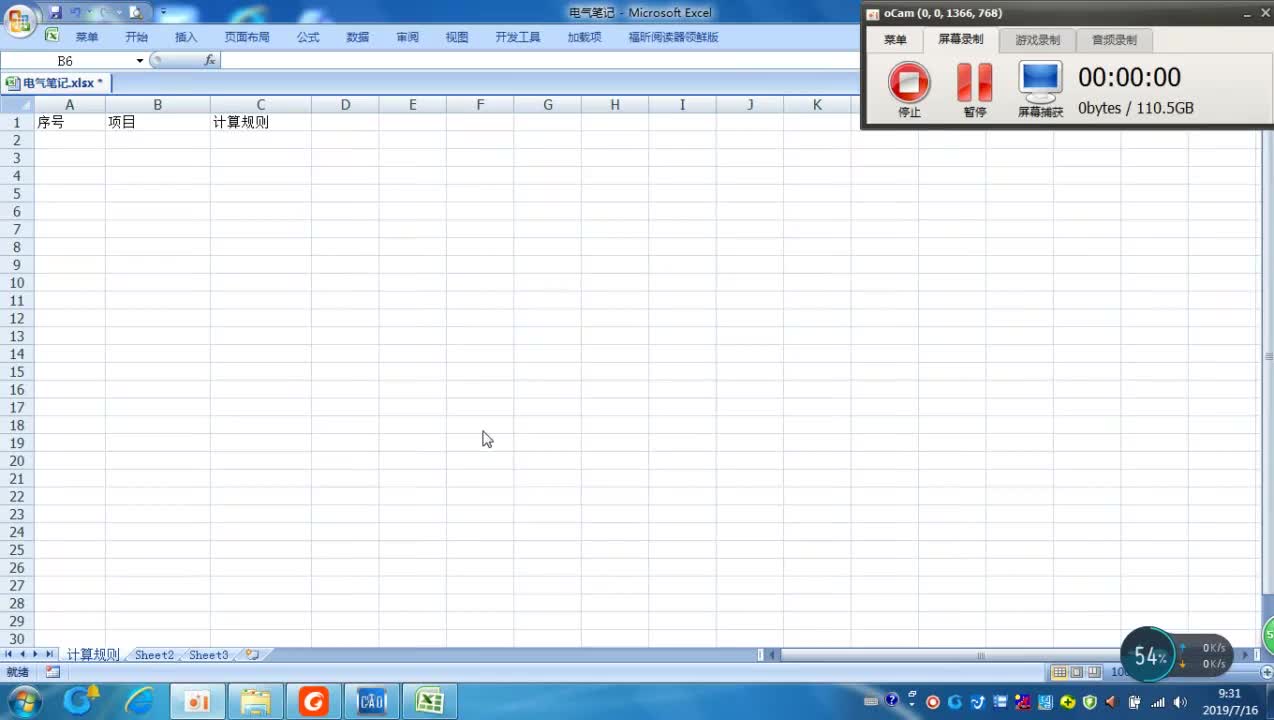Select oCam 游戏录制 tab

pyautogui.click(x=1037, y=40)
